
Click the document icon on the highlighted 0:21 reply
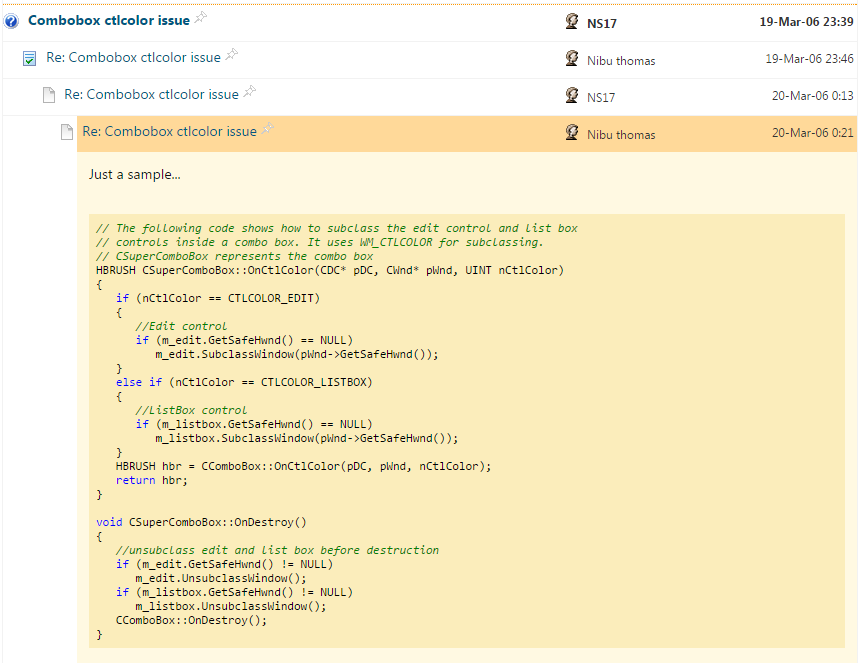point(67,132)
